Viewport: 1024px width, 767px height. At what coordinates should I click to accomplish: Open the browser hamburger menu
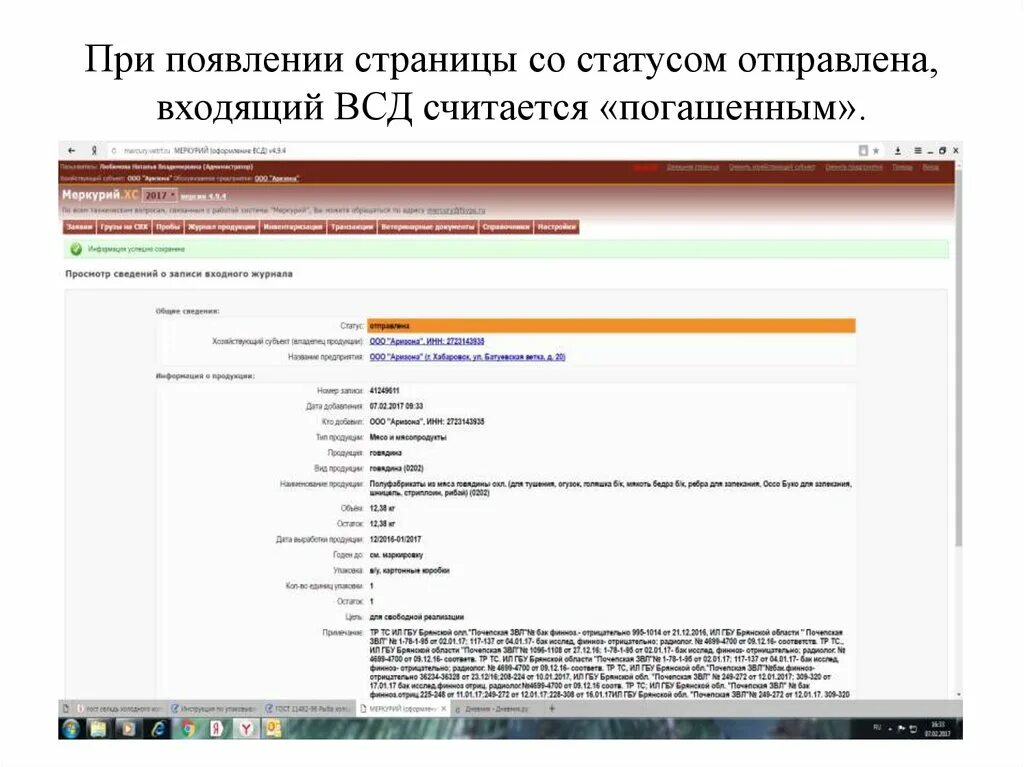point(918,151)
